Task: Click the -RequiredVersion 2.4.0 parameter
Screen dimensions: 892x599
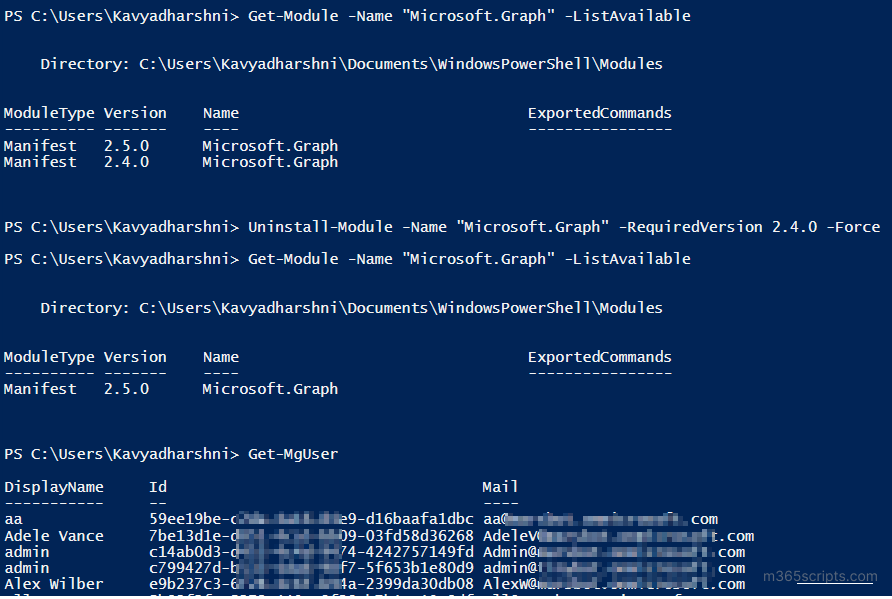Action: [718, 227]
